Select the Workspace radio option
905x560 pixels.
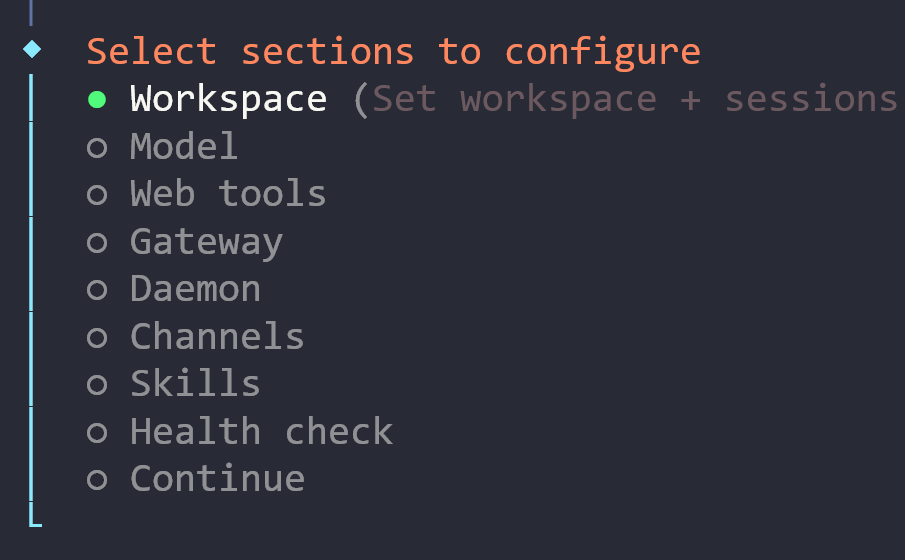(97, 99)
